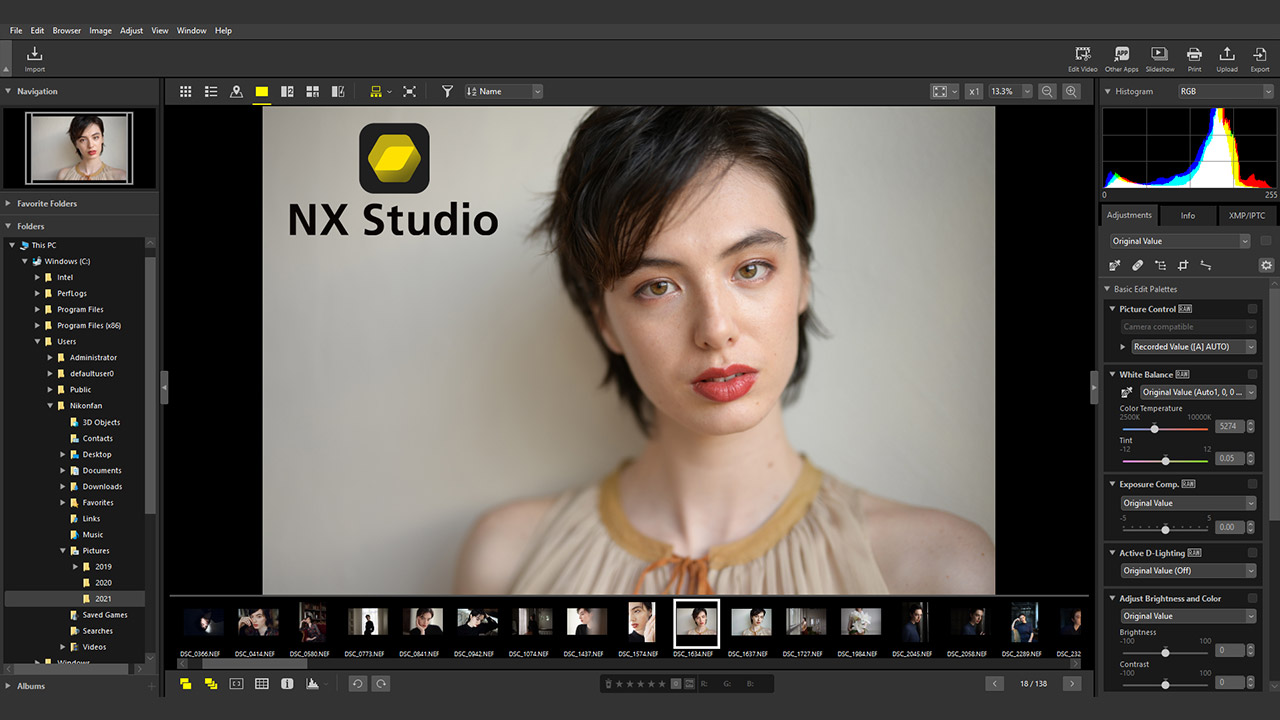Click the filter funnel icon
Screen dimensions: 1280x720
(x=447, y=91)
